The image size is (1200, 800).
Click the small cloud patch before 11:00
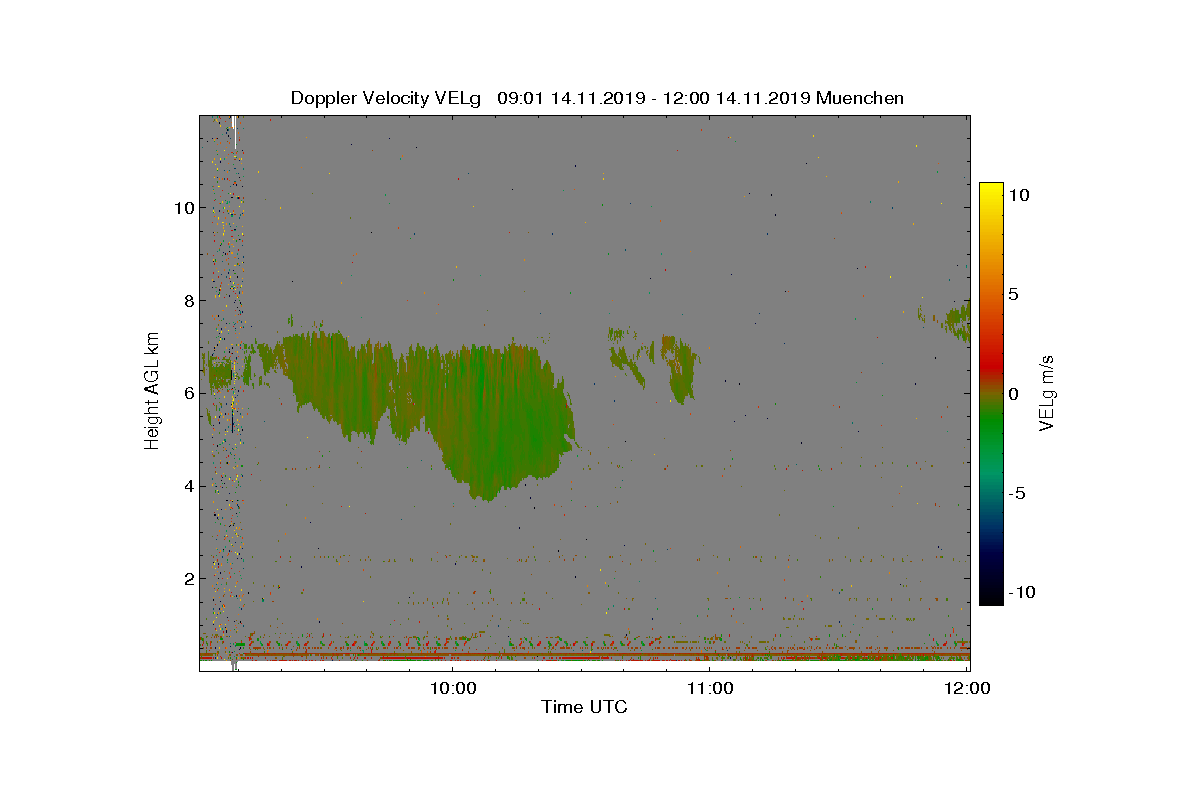(682, 368)
